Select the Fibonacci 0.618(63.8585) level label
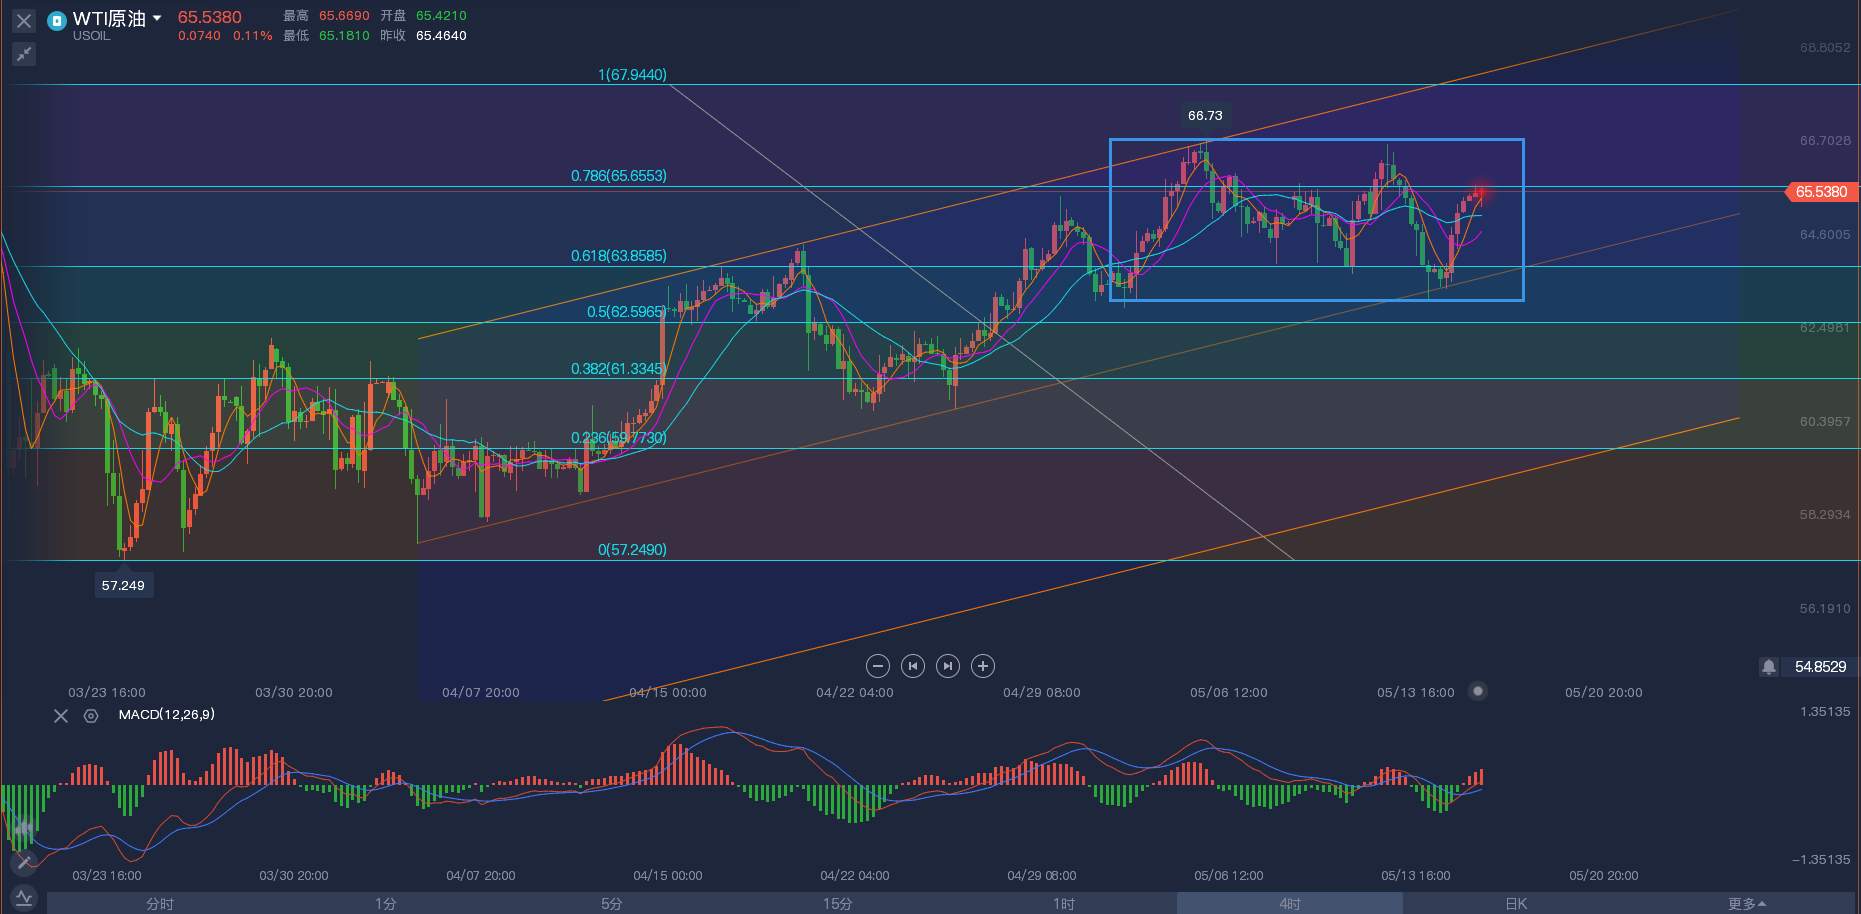 619,256
